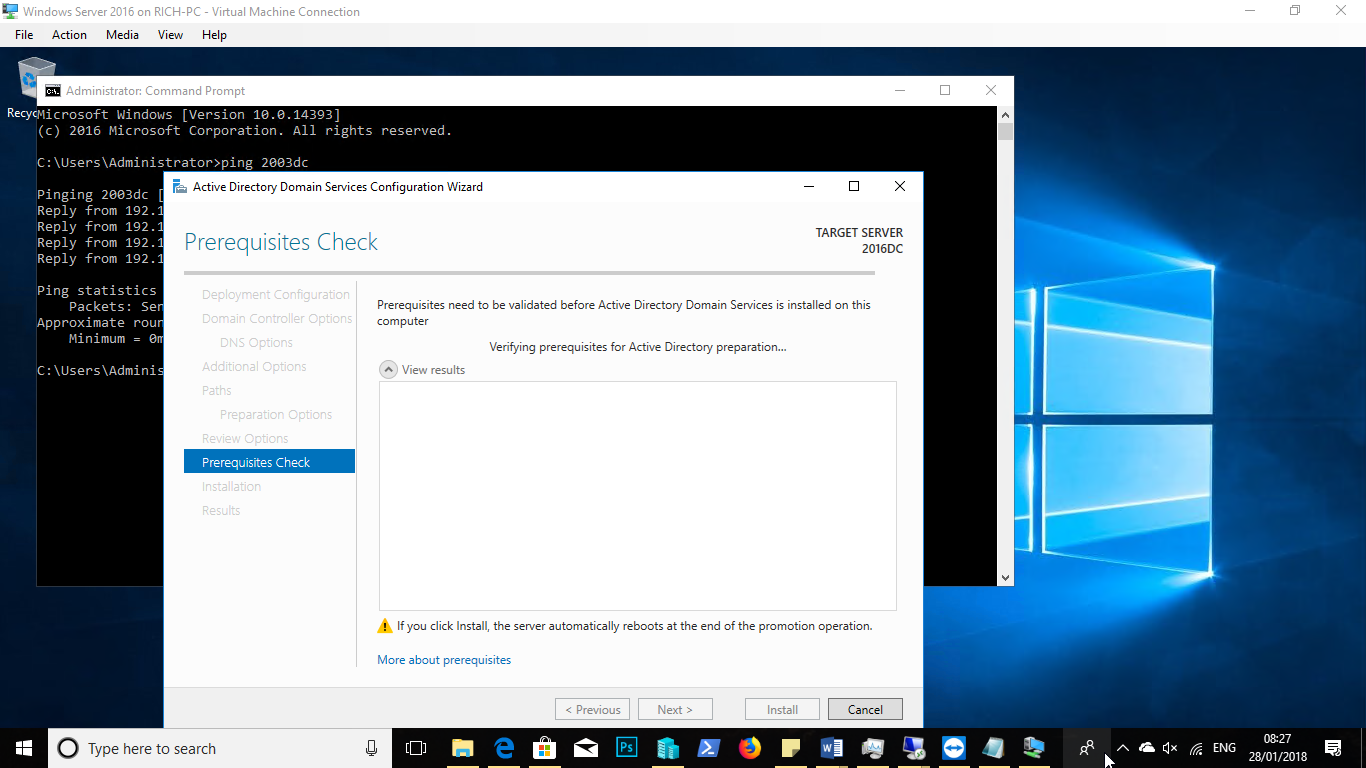Collapse the View results section
This screenshot has height=768, width=1366.
click(388, 370)
